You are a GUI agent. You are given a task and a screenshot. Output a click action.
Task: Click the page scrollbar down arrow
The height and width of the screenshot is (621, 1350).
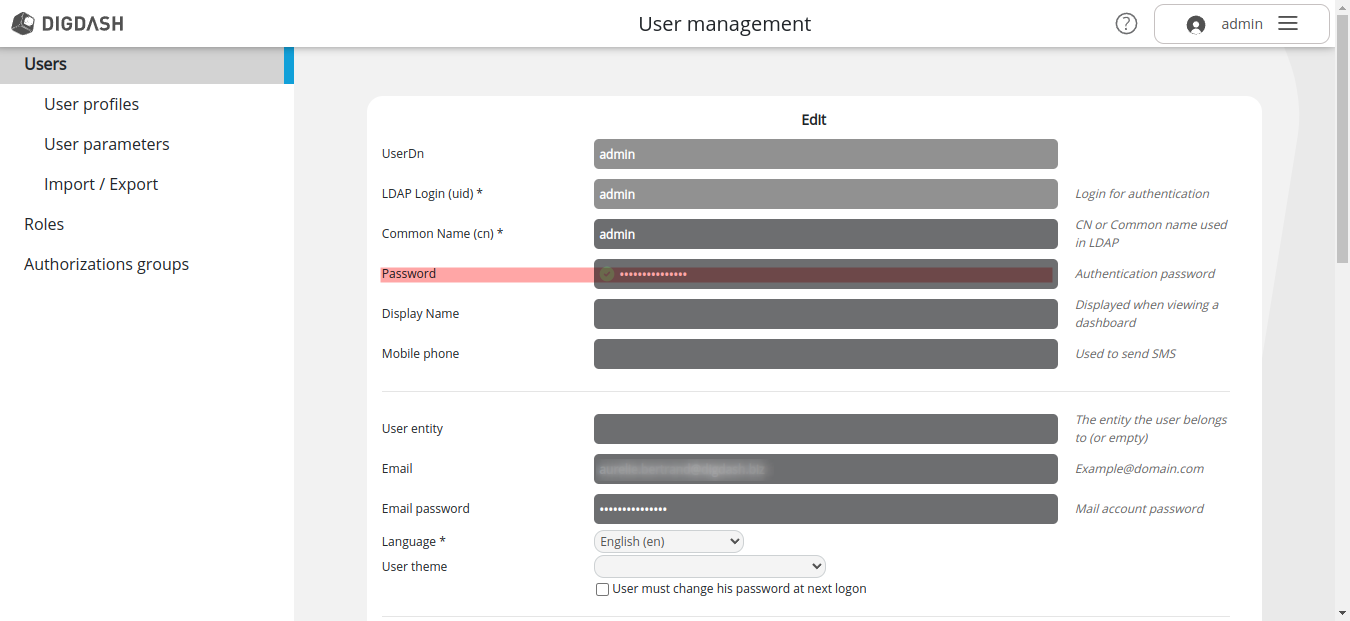(1342, 612)
